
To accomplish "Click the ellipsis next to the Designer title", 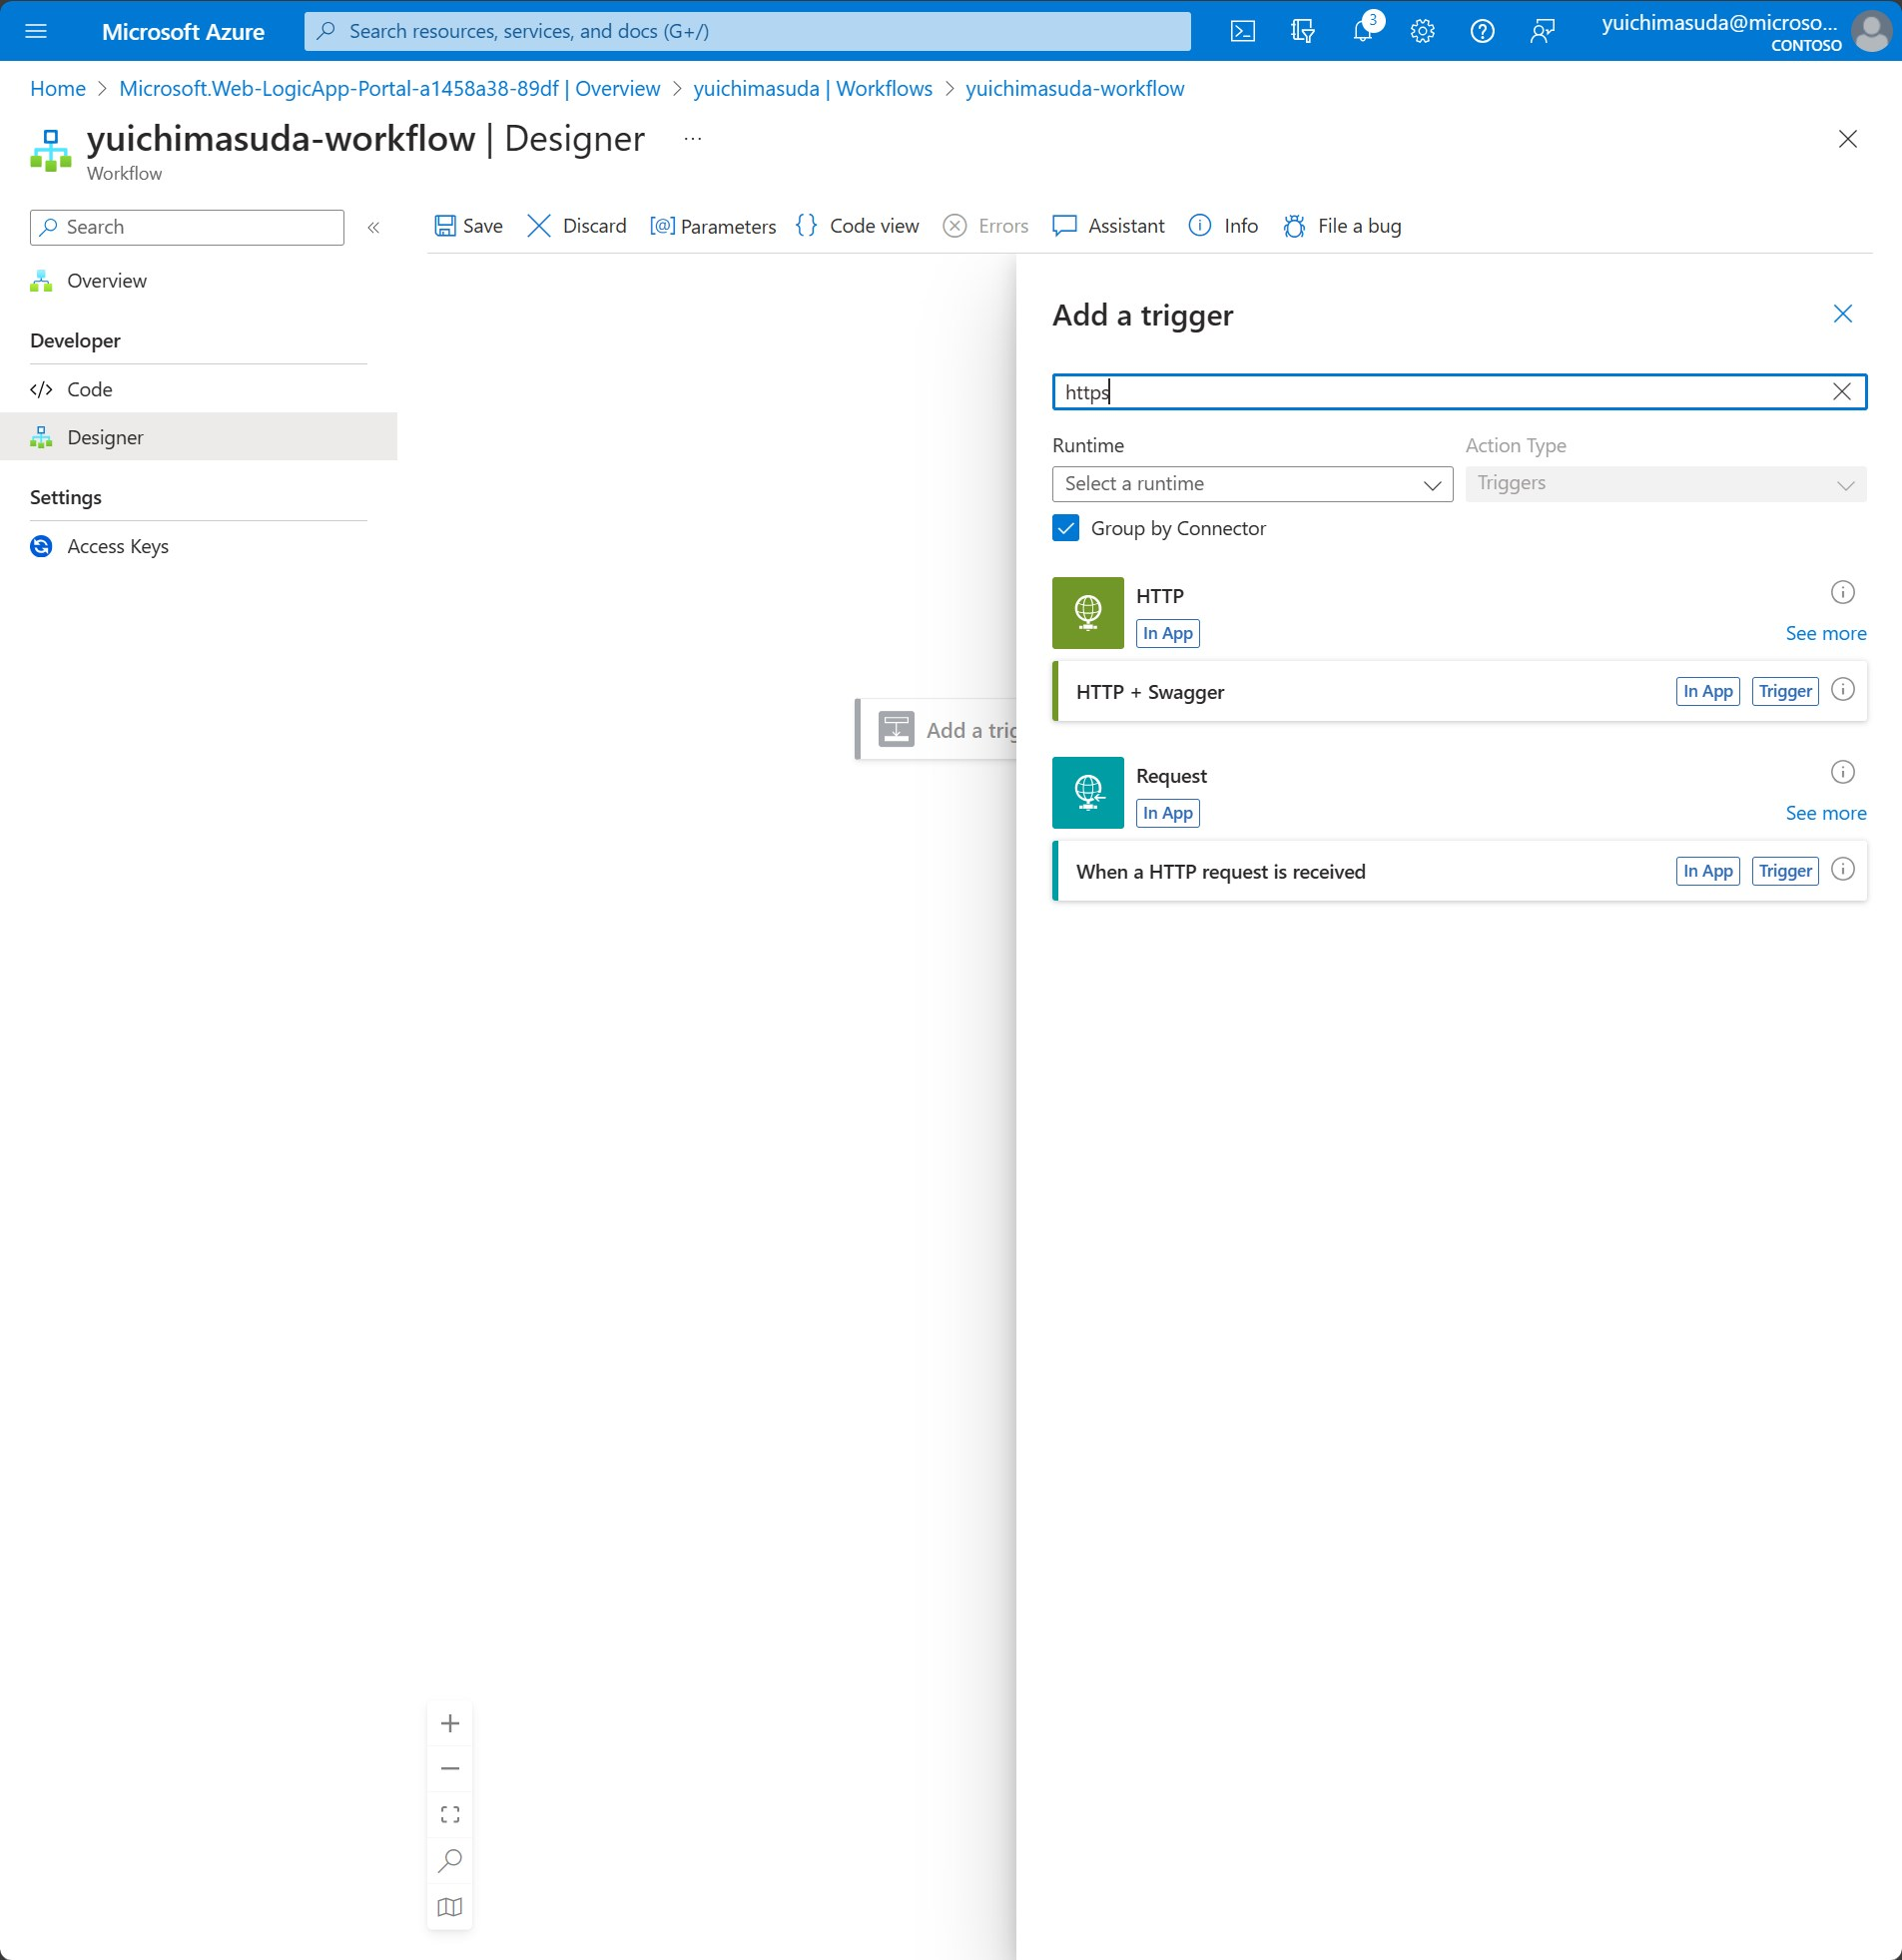I will coord(693,138).
